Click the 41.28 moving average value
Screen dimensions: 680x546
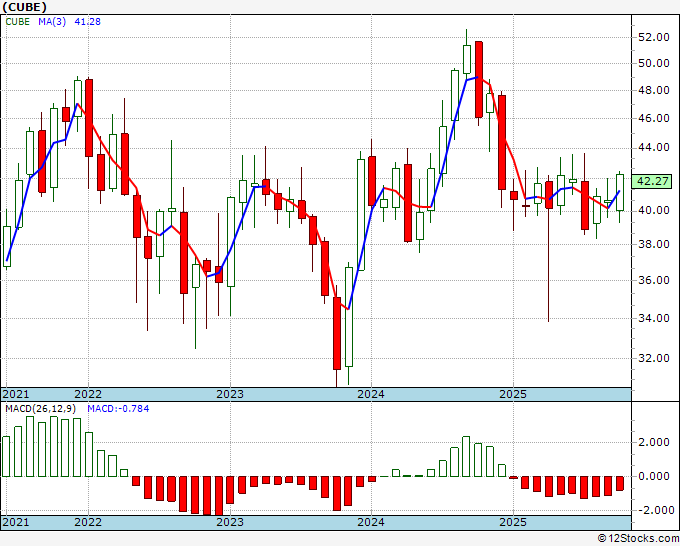[x=91, y=22]
